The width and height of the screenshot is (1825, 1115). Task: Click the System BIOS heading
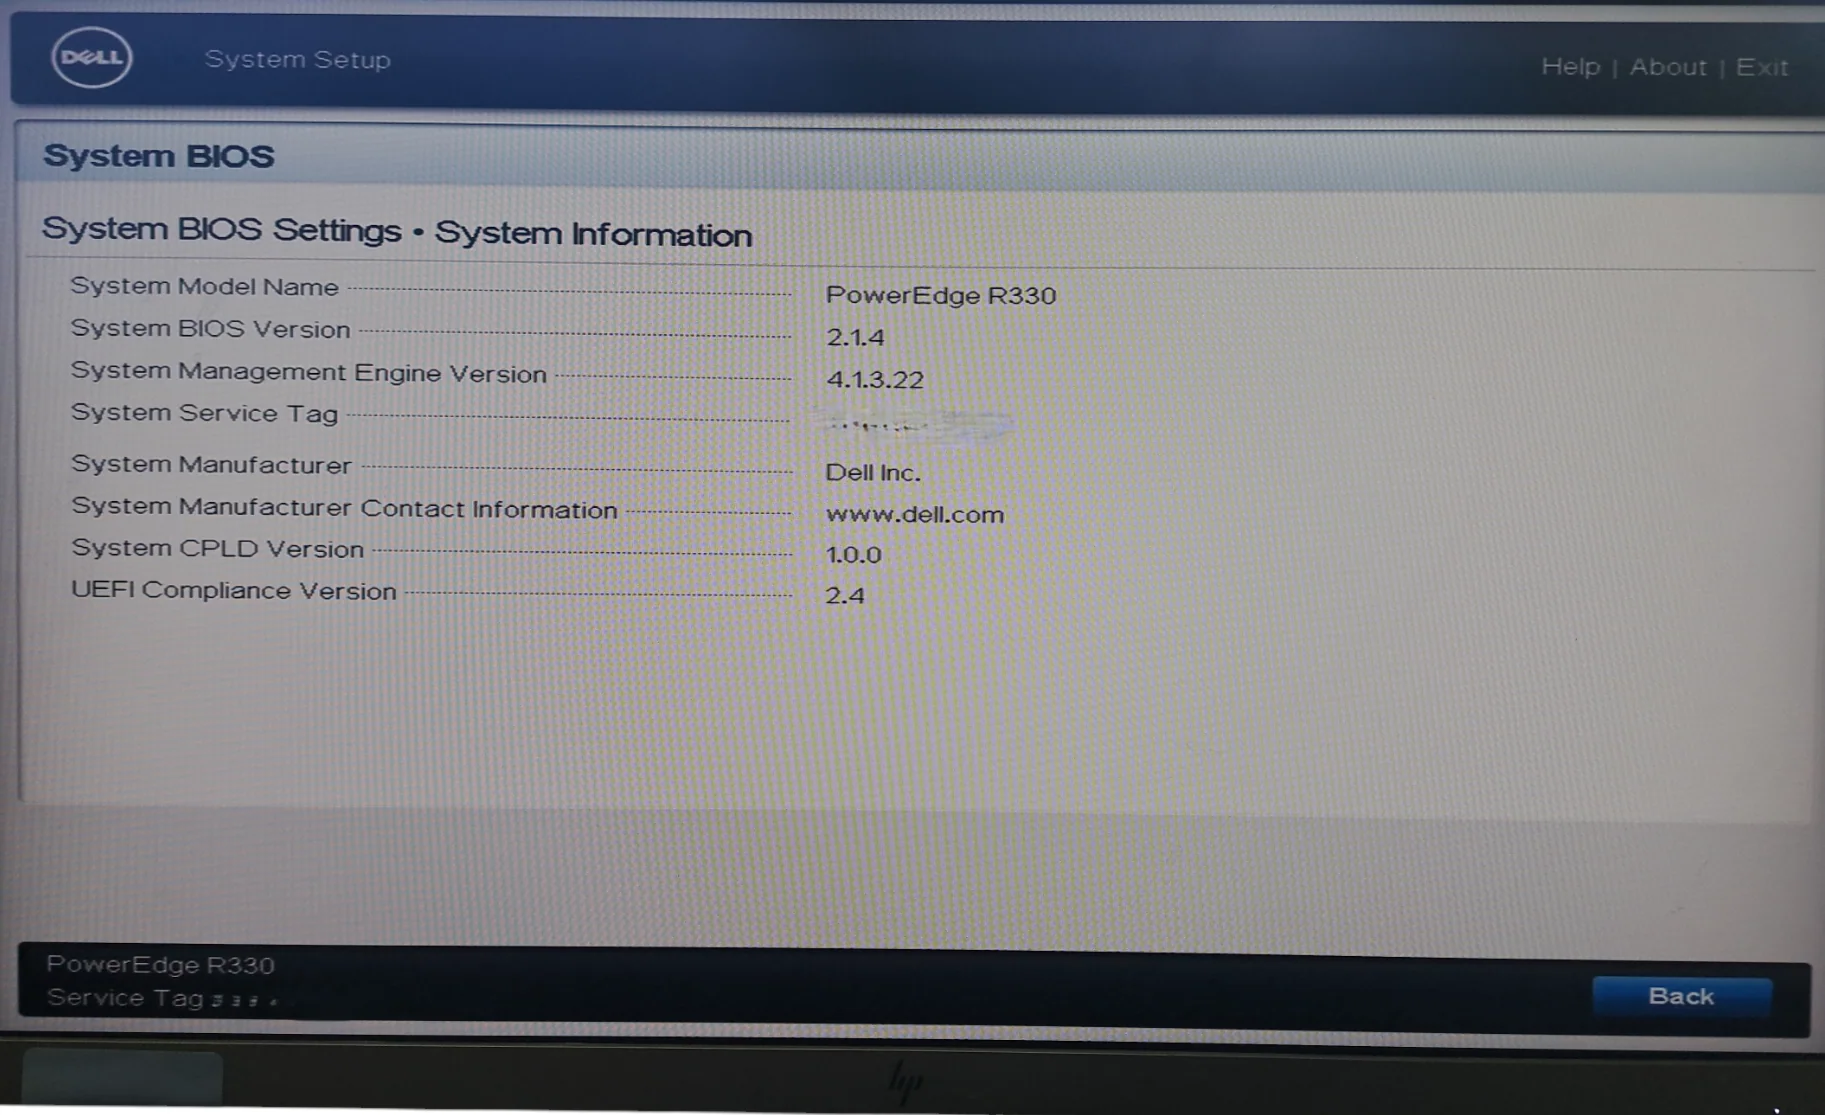click(x=158, y=156)
